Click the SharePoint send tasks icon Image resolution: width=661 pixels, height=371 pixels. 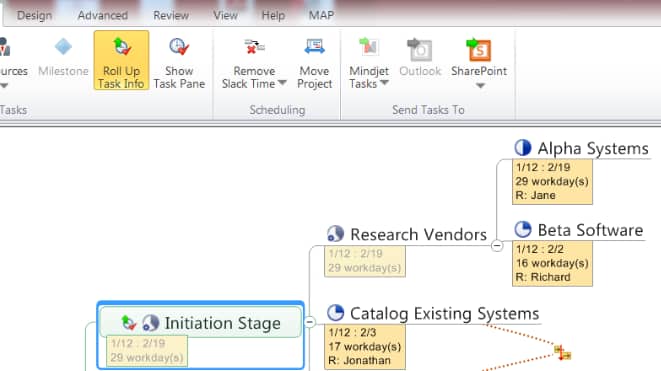[x=478, y=49]
